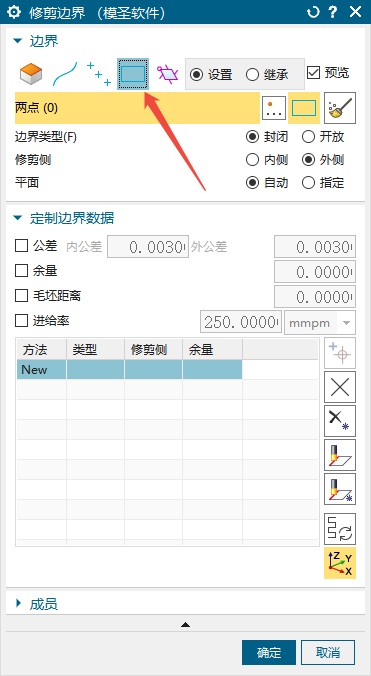Enable the 公差 checkbox
Screen dimensions: 371x676
22,246
